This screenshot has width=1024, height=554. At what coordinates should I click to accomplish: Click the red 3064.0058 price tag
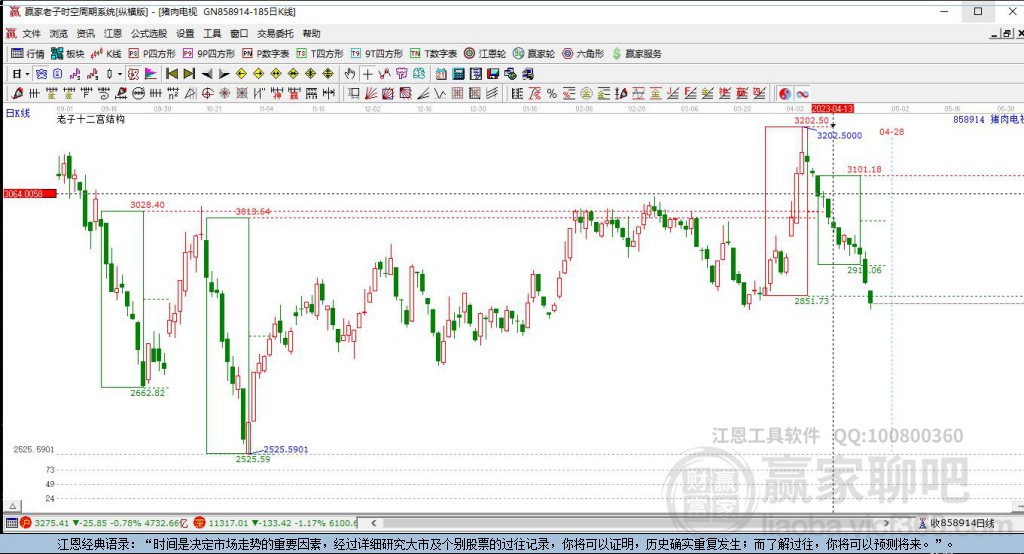pos(29,193)
